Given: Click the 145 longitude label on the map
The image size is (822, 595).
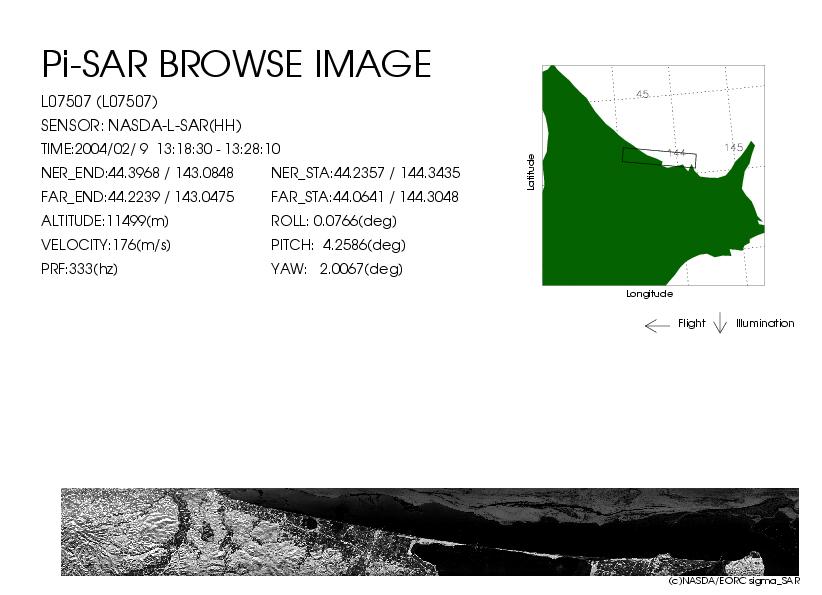Looking at the screenshot, I should (734, 147).
